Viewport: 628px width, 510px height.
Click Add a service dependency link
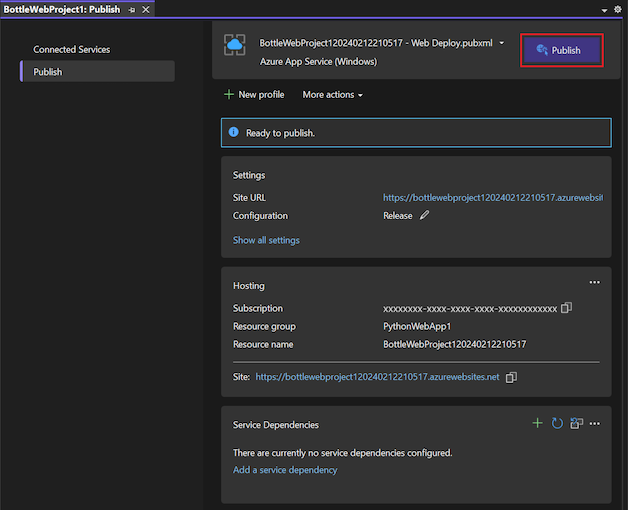pos(285,470)
